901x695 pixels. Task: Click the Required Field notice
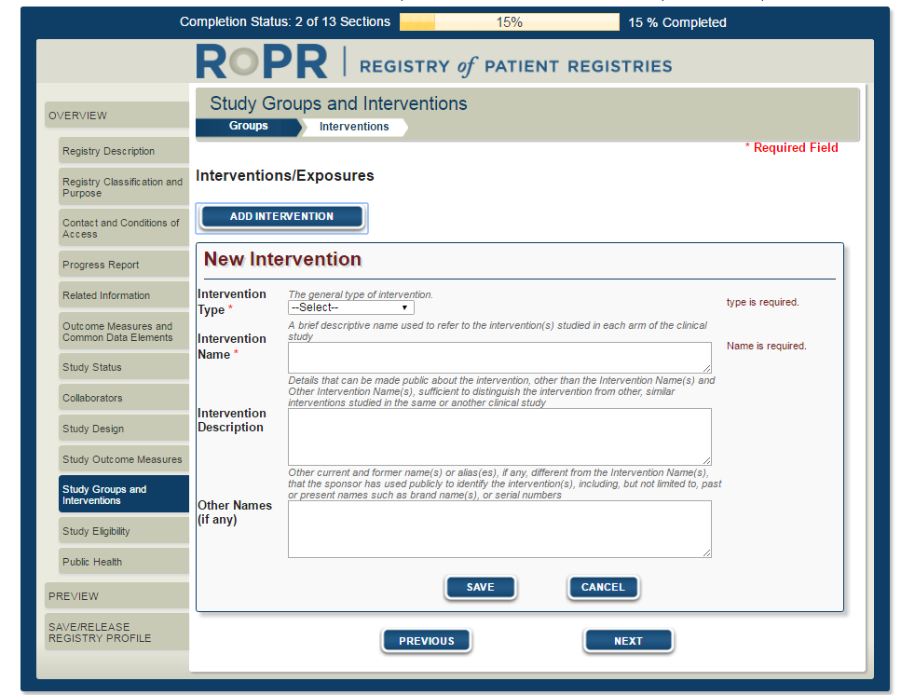pos(792,148)
